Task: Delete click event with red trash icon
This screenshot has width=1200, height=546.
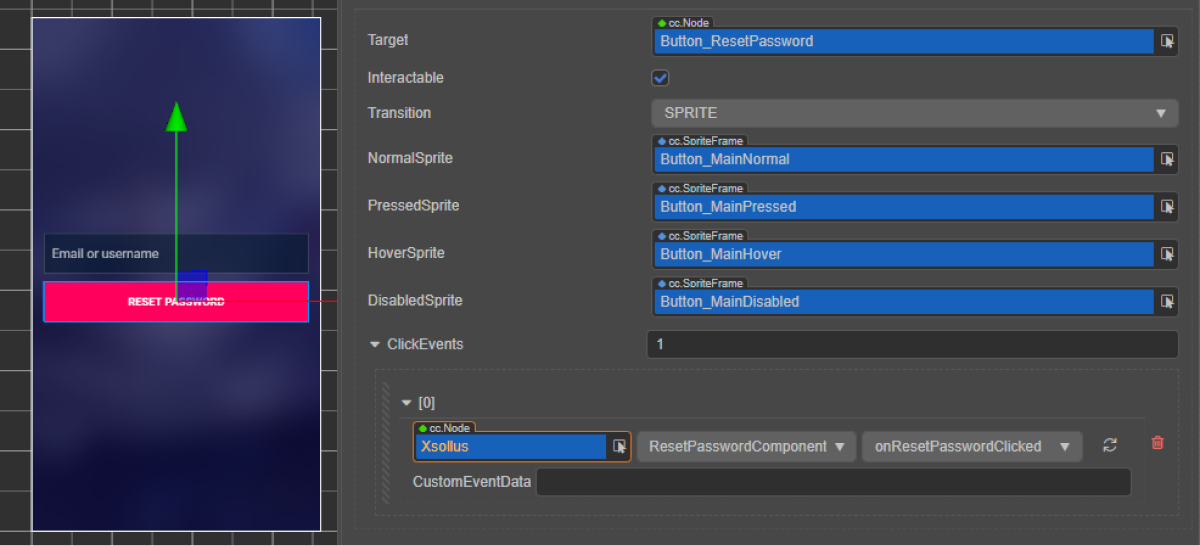Action: pos(1157,443)
